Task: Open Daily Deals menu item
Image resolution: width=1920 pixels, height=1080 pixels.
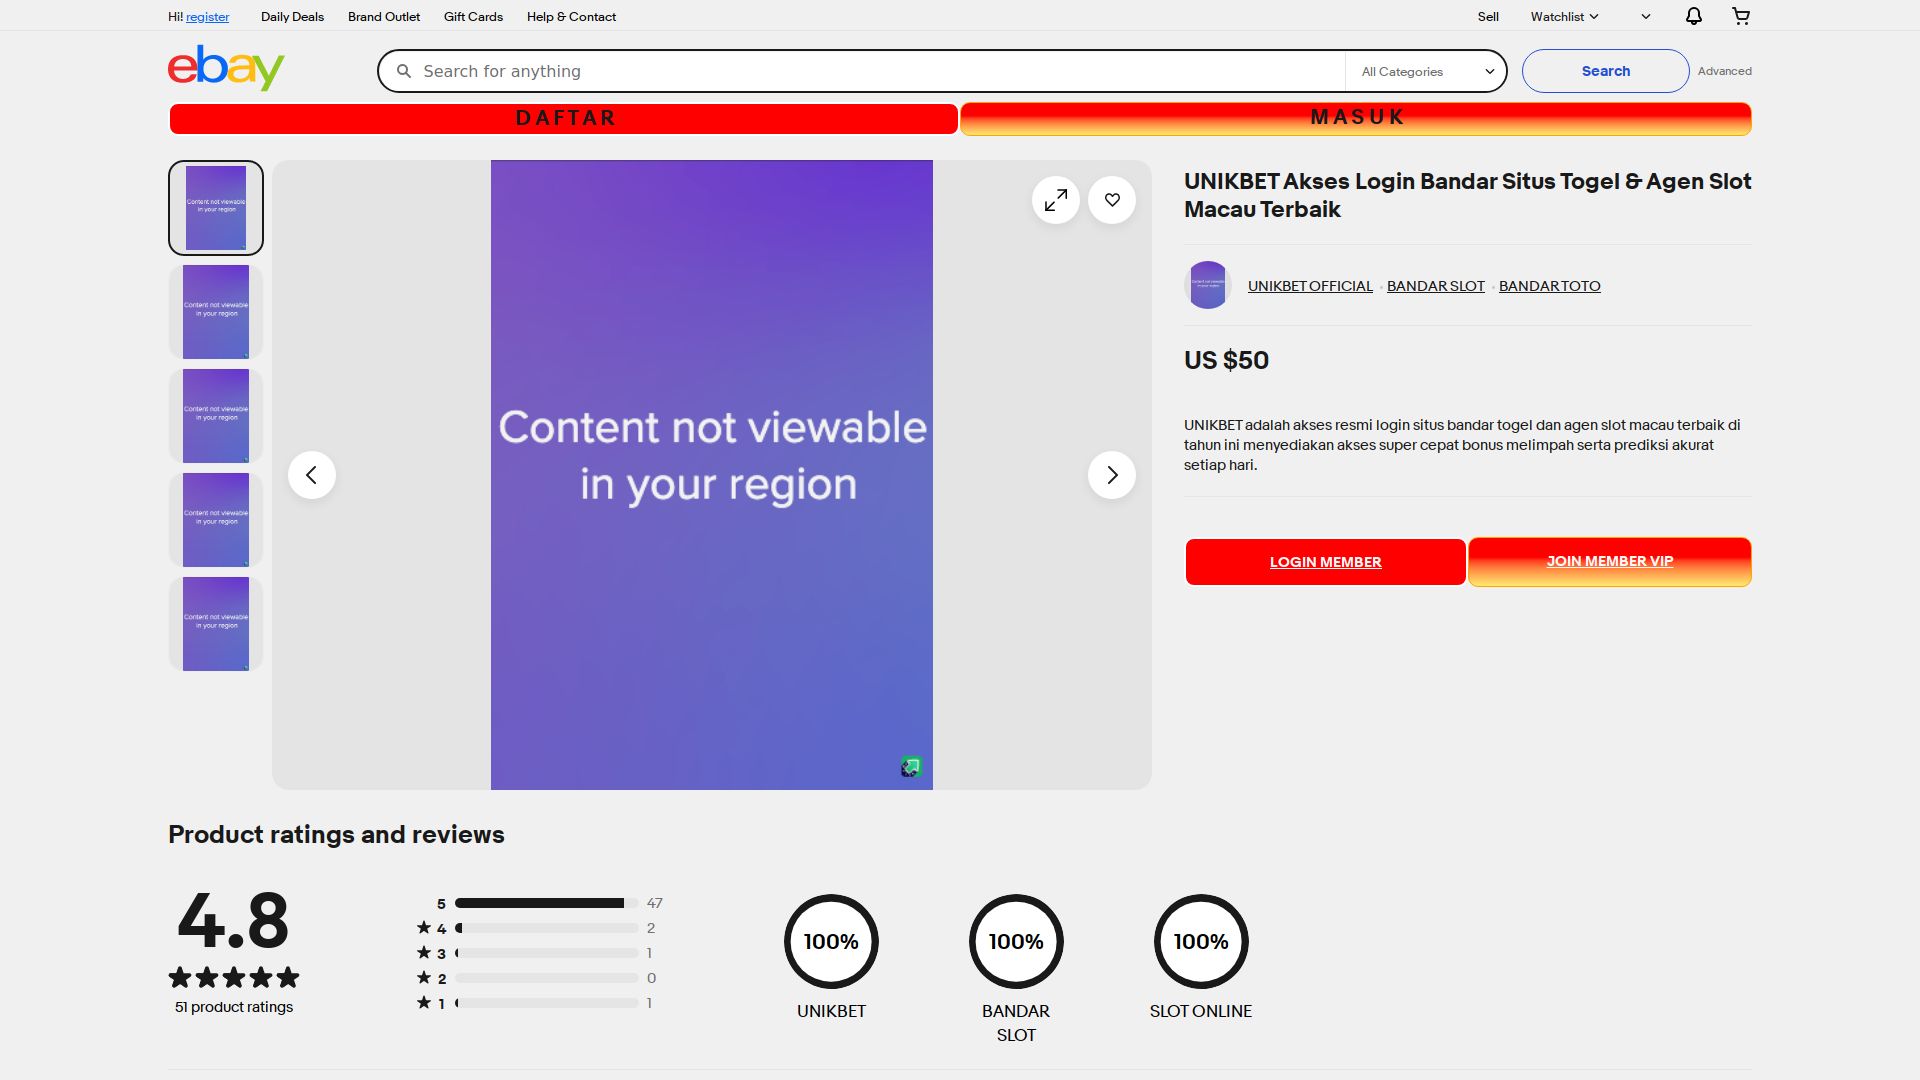Action: [x=292, y=16]
